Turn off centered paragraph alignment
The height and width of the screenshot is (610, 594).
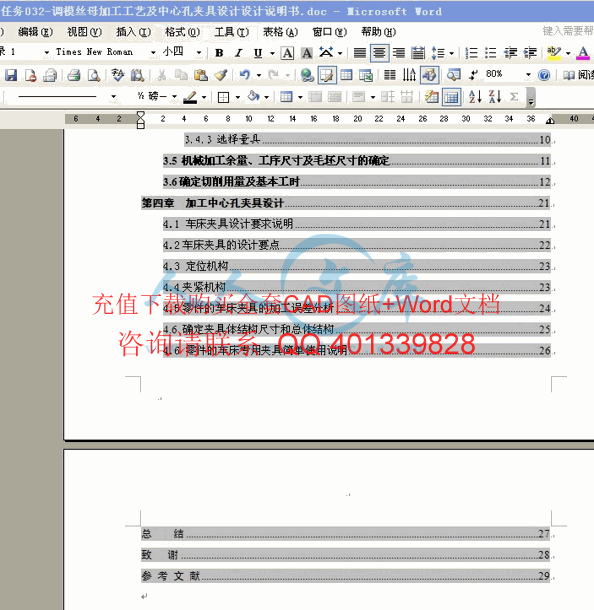(379, 53)
